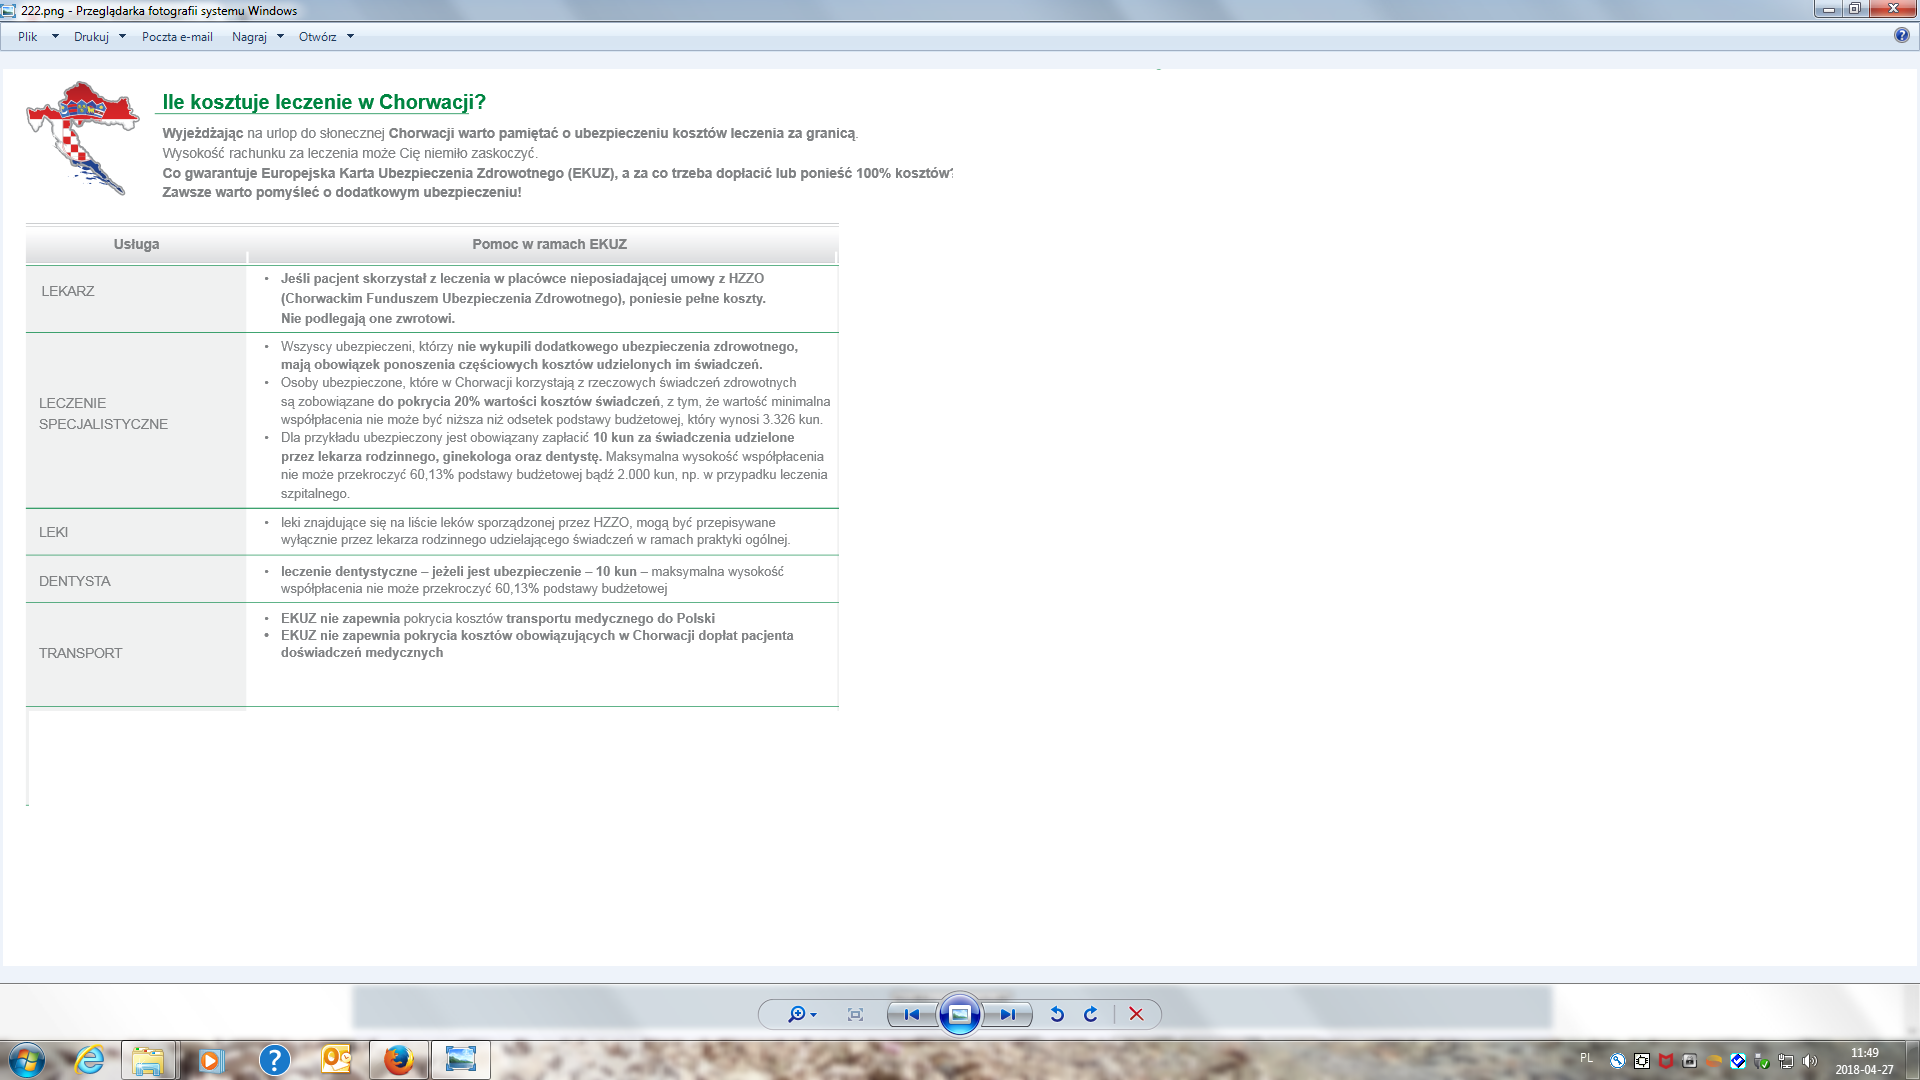Open Internet Explorer from the taskbar
Image resolution: width=1920 pixels, height=1080 pixels.
click(x=89, y=1059)
